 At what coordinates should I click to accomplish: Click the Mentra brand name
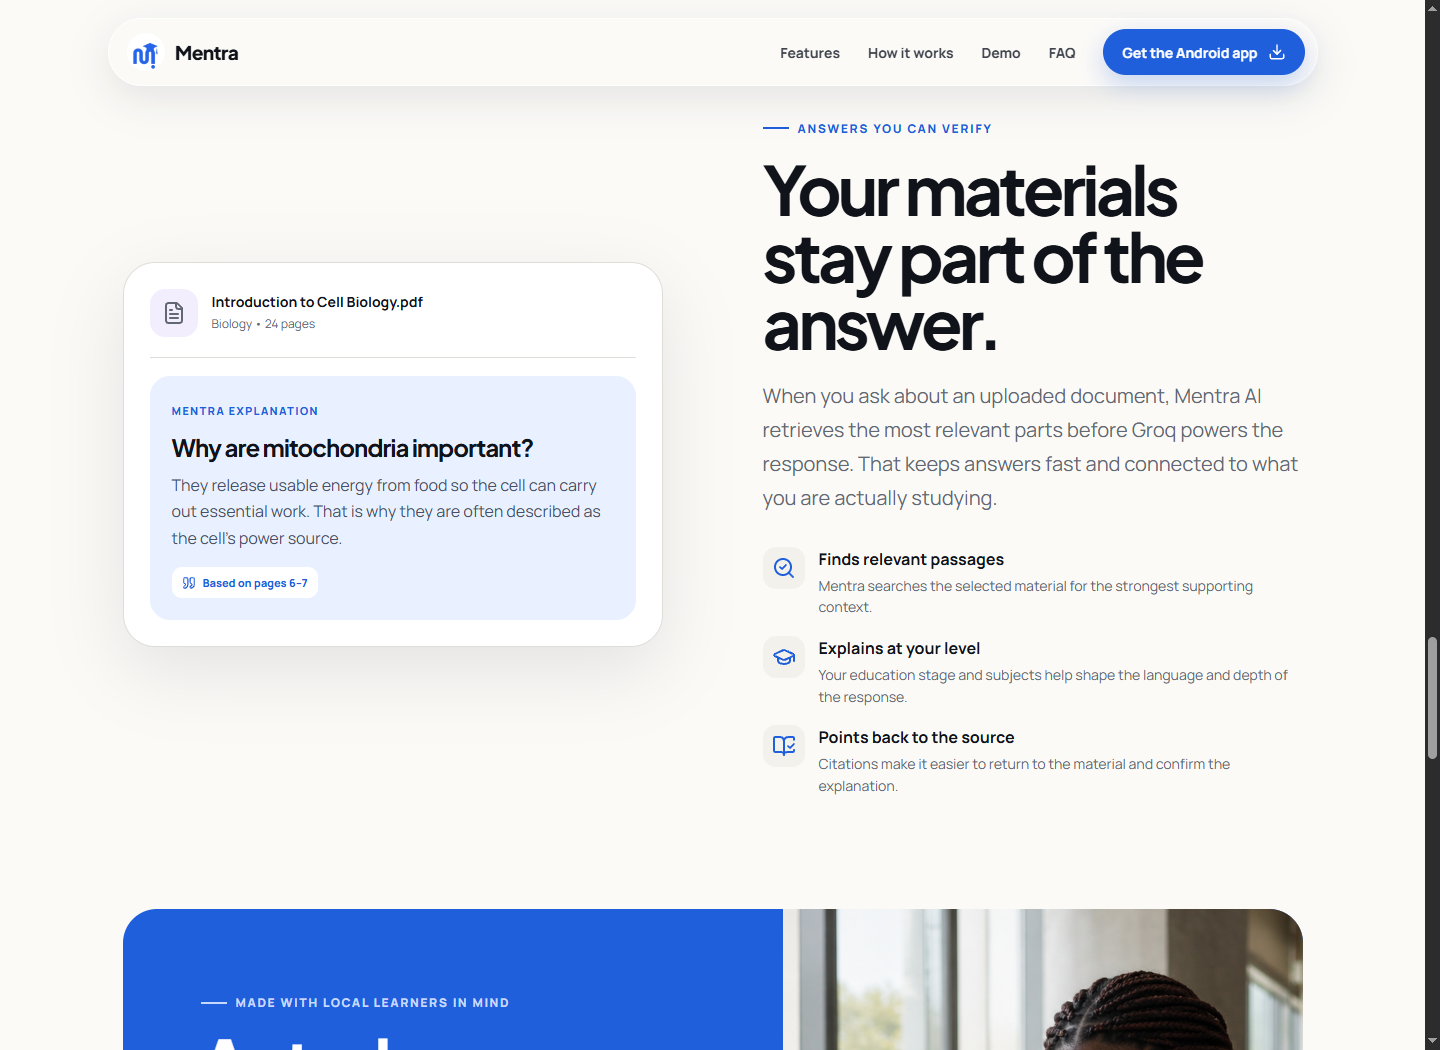tap(206, 53)
